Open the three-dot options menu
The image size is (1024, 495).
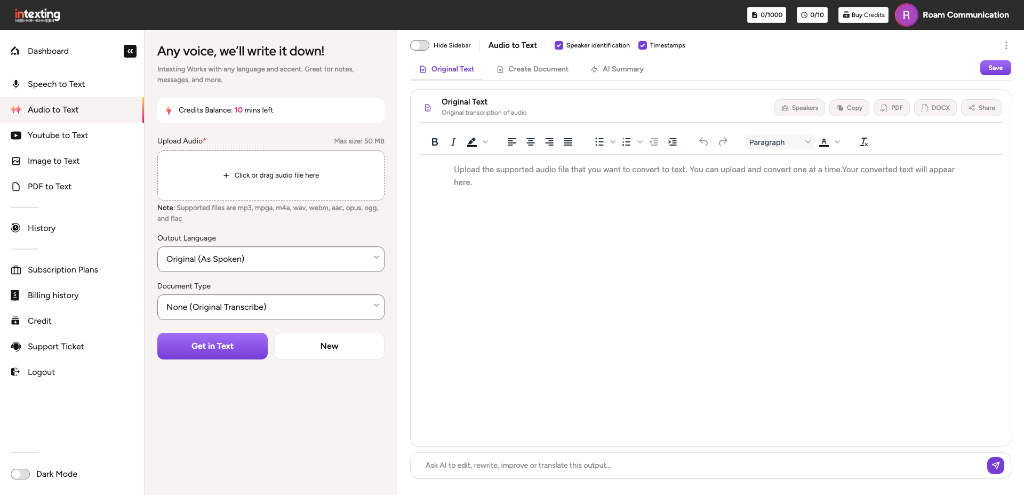pos(1006,46)
